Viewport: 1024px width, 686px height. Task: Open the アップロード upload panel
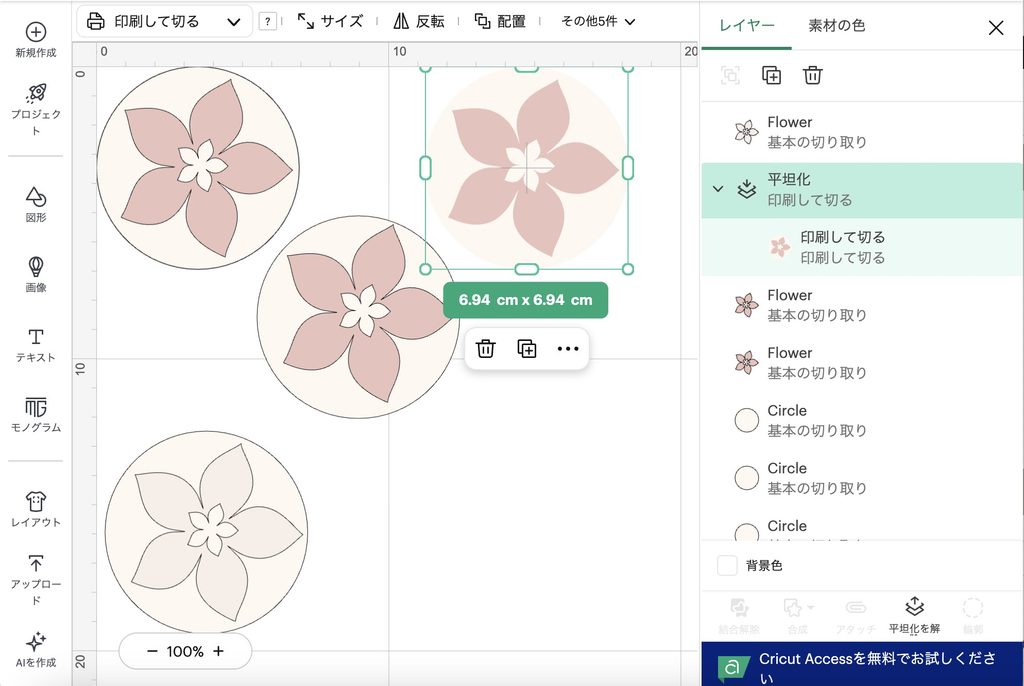(x=35, y=580)
